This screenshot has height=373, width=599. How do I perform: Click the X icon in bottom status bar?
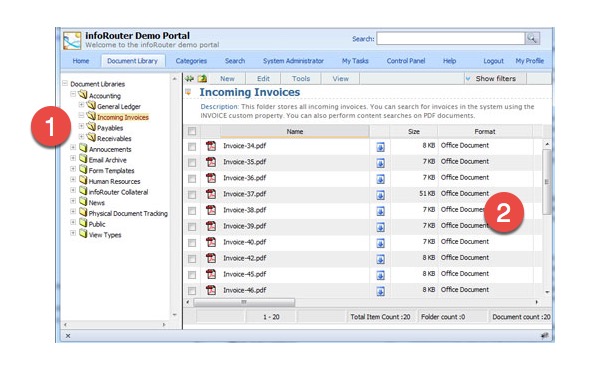point(68,336)
